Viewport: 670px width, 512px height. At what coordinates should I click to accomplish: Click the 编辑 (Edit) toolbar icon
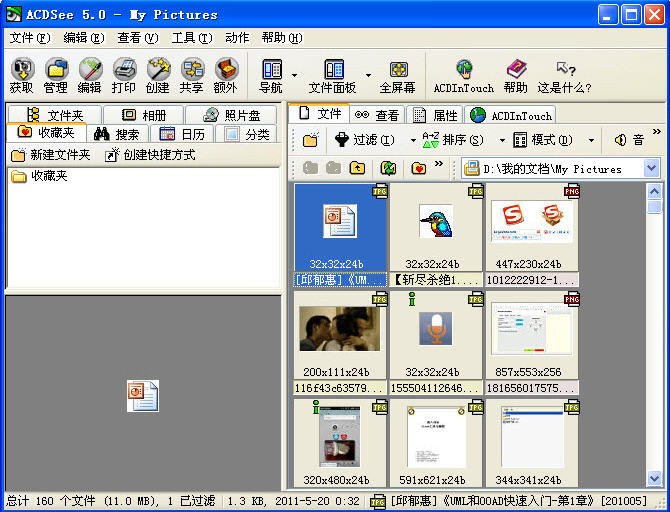90,75
